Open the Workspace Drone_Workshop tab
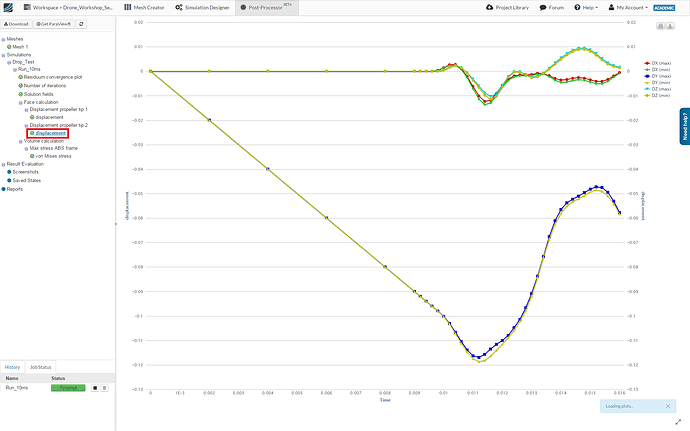Image resolution: width=690 pixels, height=431 pixels. click(x=68, y=7)
